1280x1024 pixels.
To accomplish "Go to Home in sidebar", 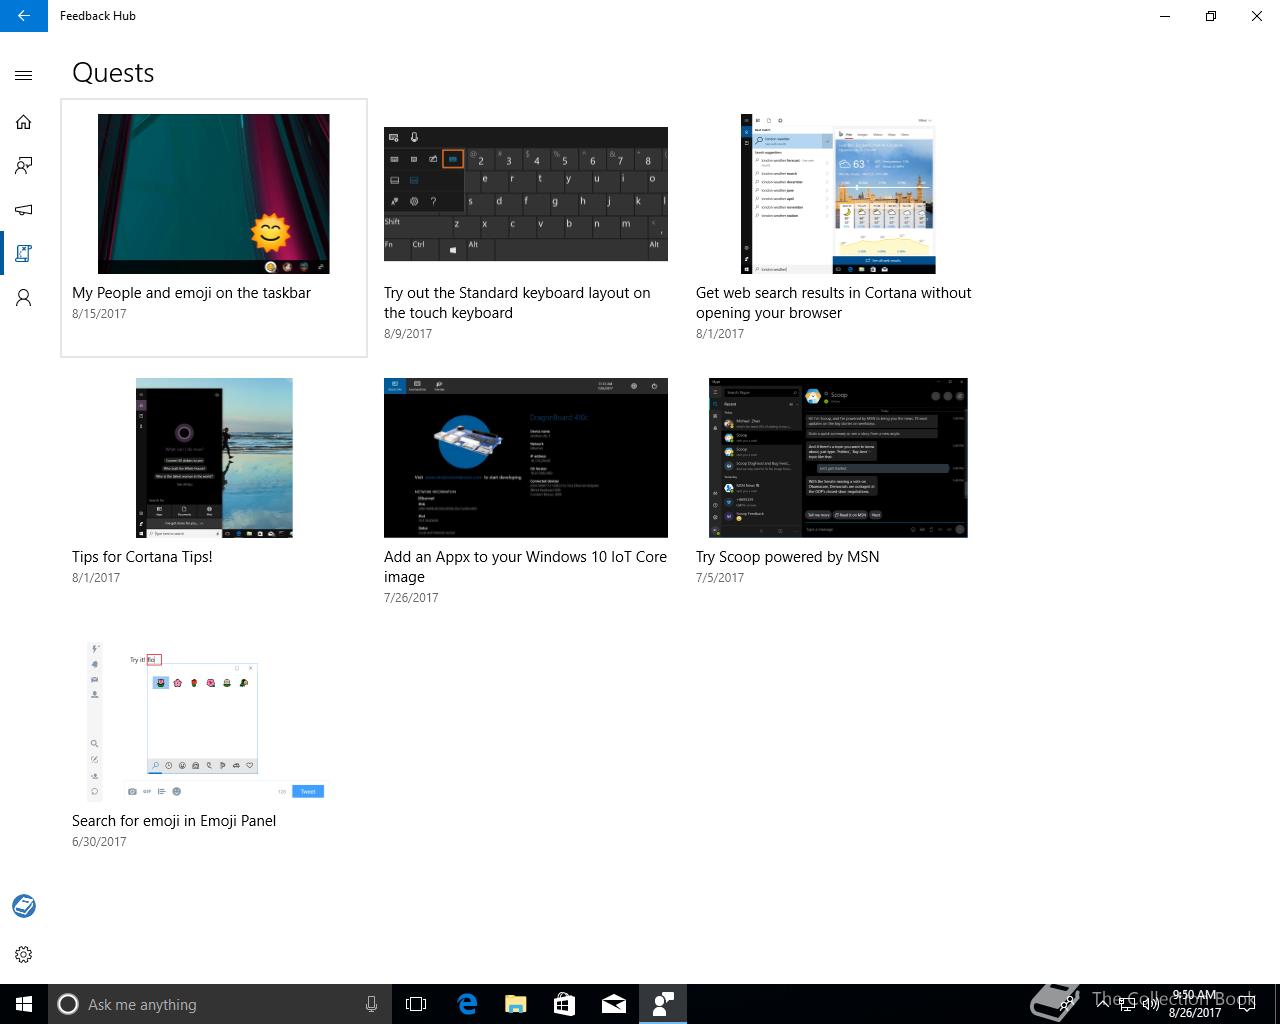I will click(24, 122).
